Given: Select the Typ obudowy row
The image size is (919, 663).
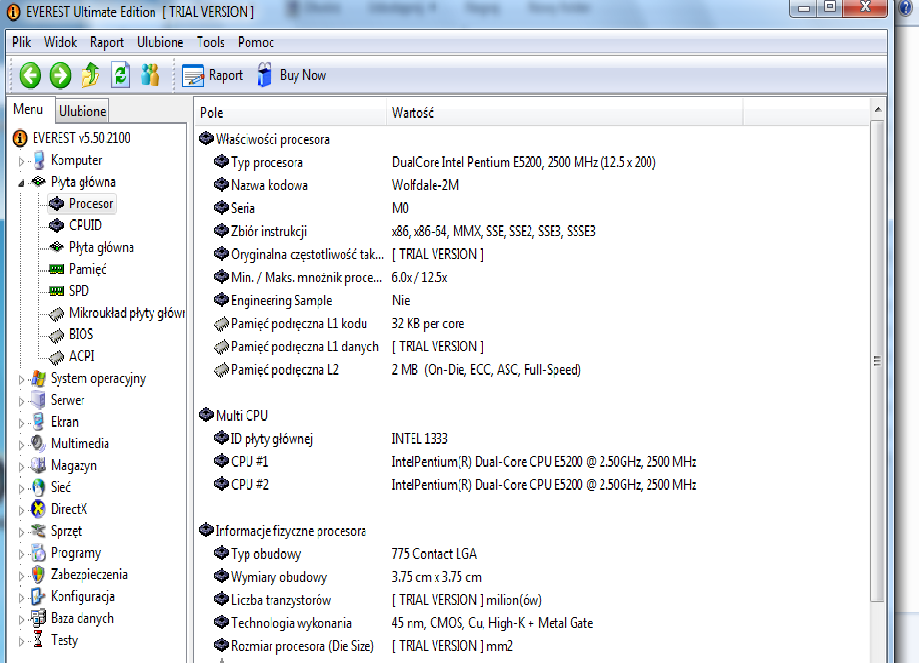Looking at the screenshot, I should coord(345,554).
